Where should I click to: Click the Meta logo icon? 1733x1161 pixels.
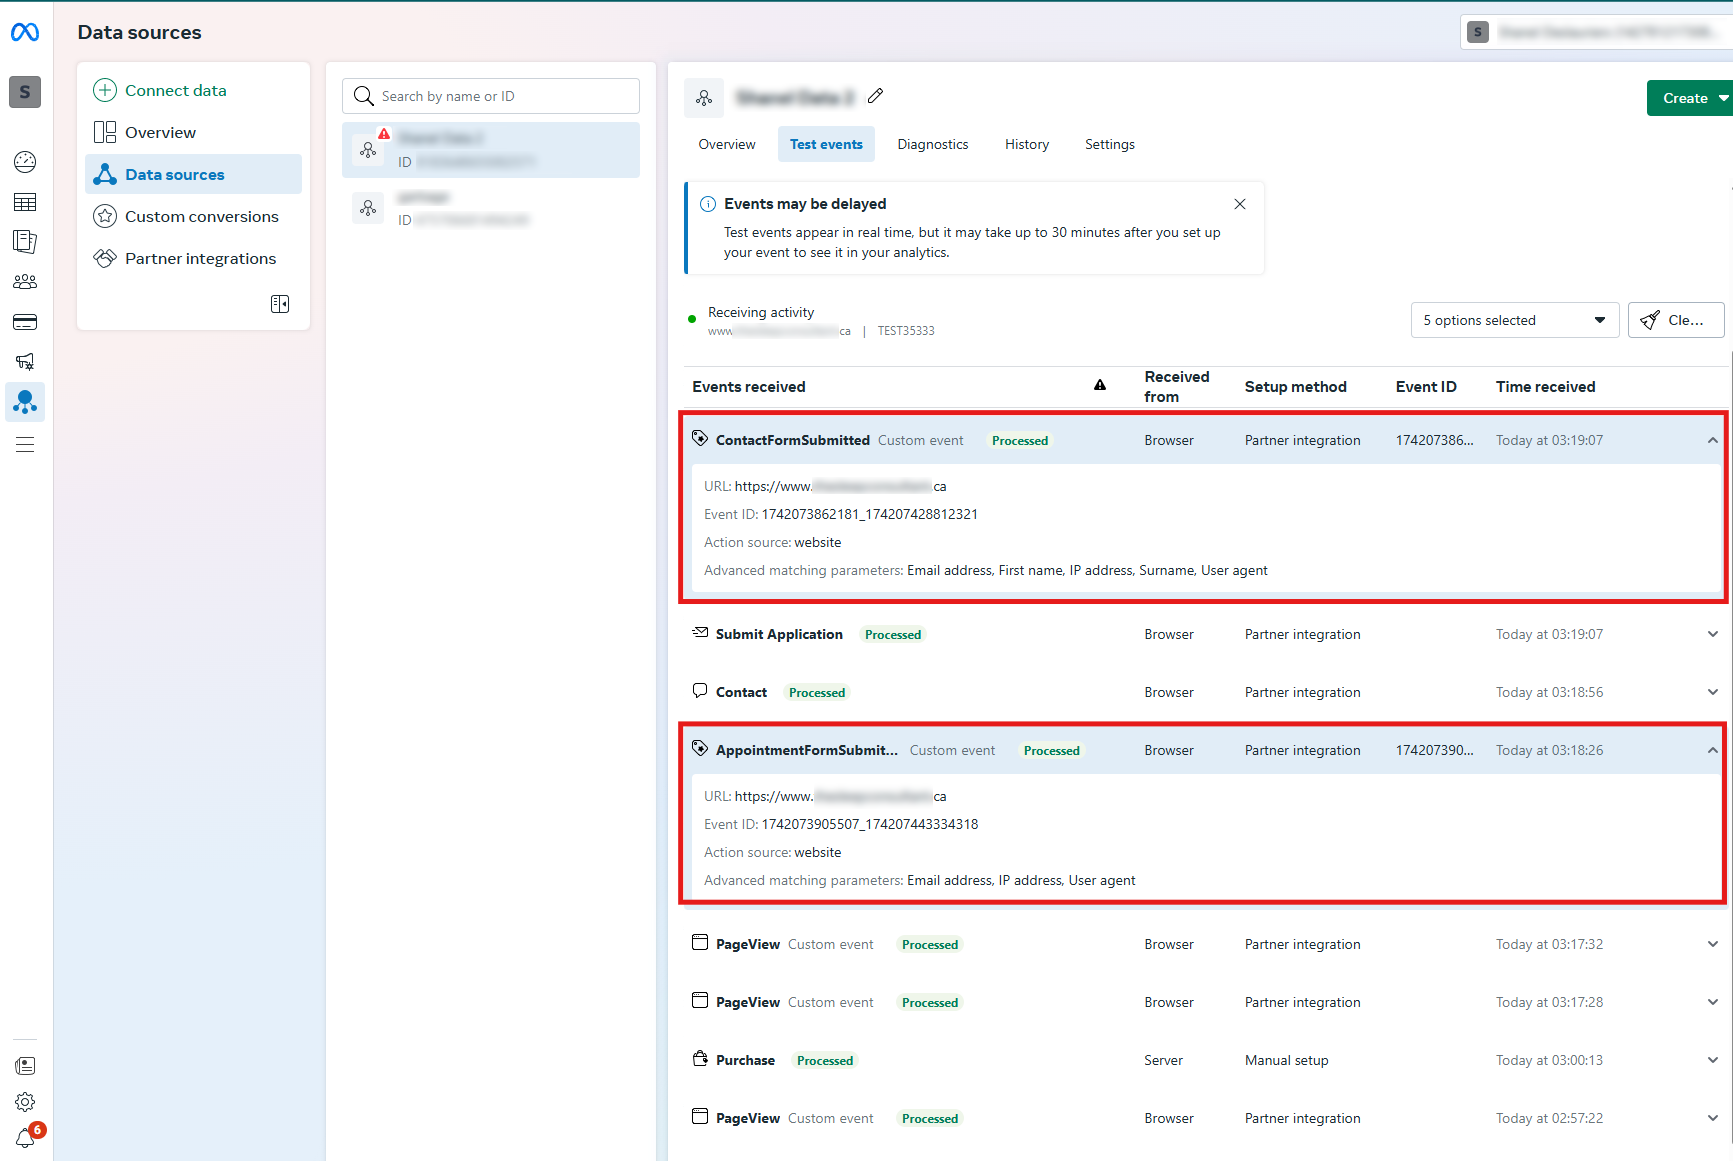pyautogui.click(x=25, y=32)
